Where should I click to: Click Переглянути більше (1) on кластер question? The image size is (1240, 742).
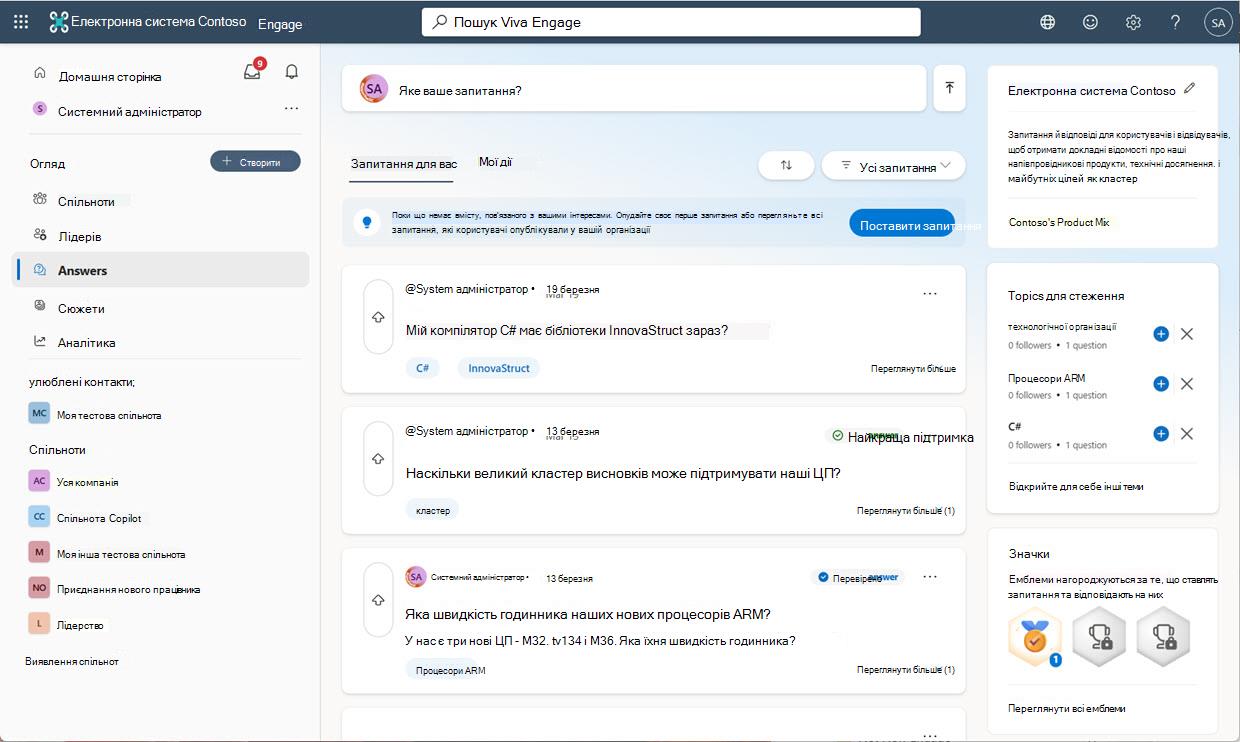click(906, 511)
